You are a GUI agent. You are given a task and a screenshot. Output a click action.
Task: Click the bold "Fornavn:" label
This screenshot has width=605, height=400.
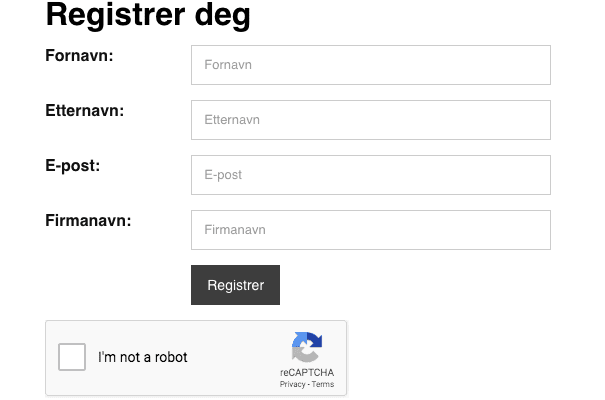pyautogui.click(x=79, y=56)
